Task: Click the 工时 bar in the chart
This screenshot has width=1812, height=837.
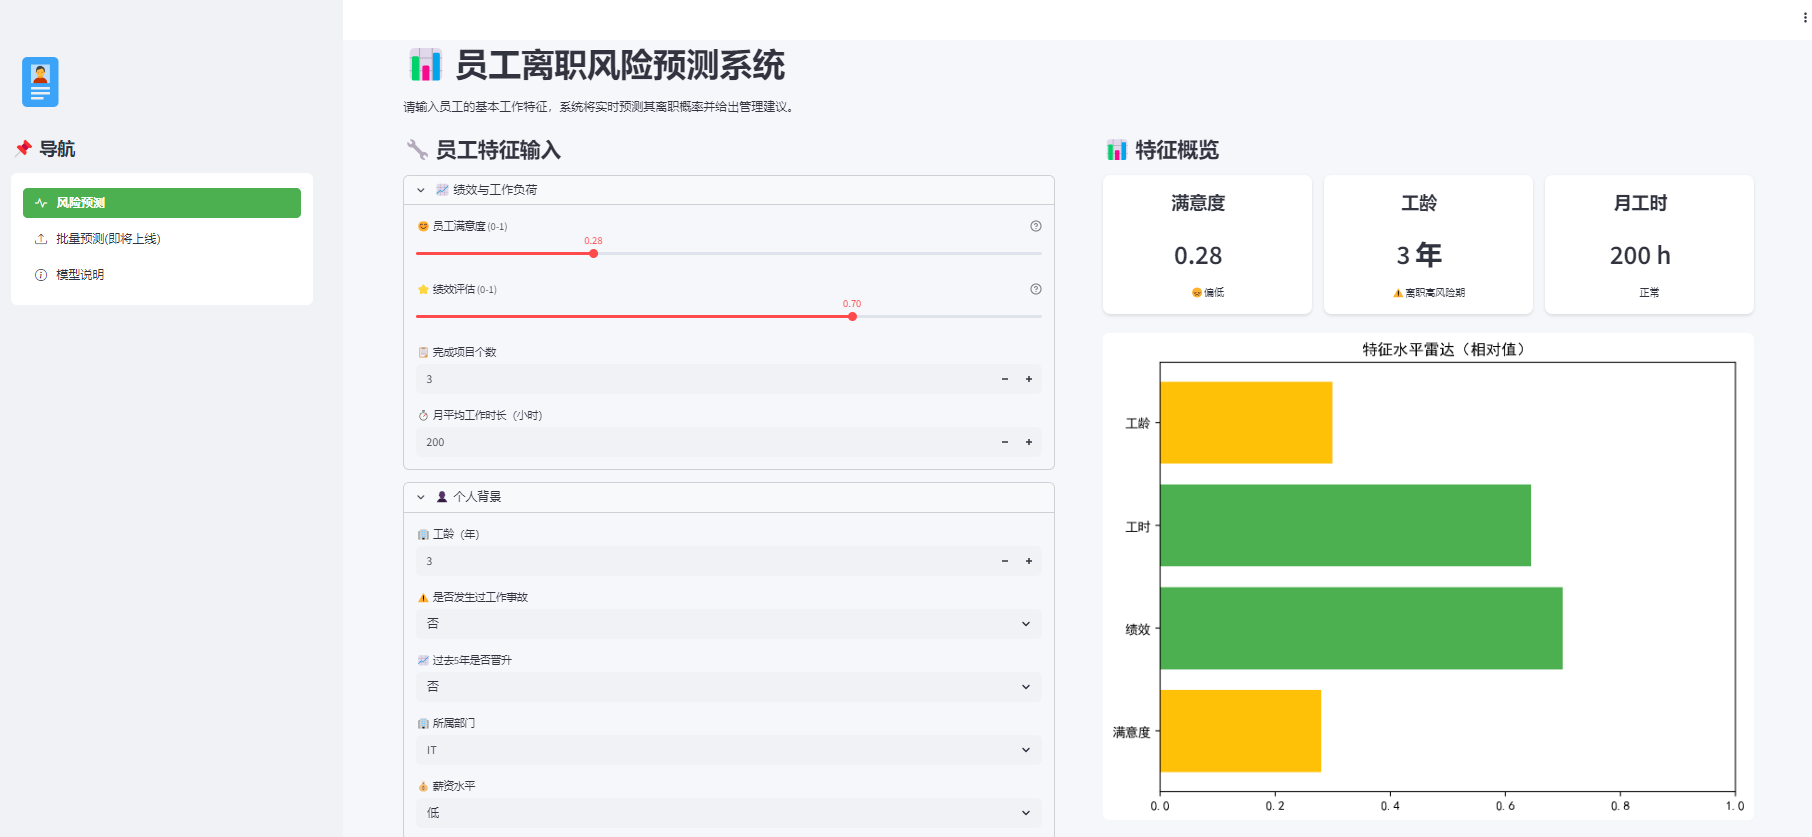Action: 1346,525
